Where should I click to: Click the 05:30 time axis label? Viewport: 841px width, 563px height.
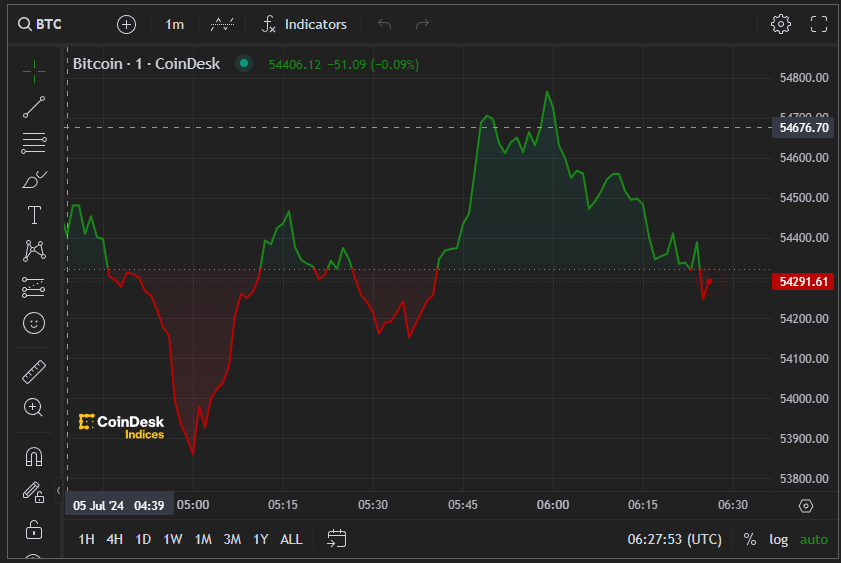coord(373,505)
